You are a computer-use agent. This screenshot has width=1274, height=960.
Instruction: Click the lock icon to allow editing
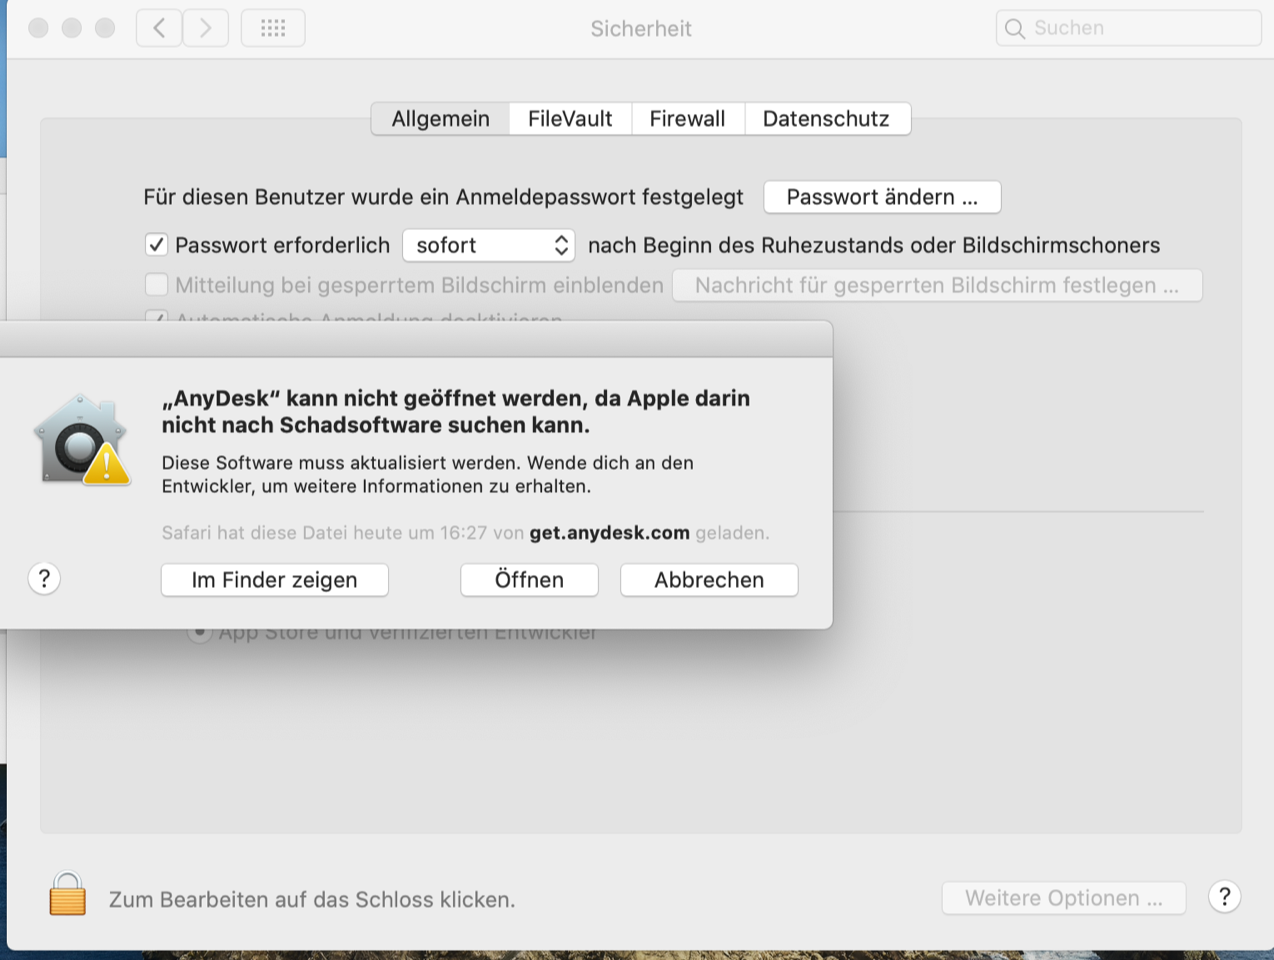pyautogui.click(x=68, y=894)
